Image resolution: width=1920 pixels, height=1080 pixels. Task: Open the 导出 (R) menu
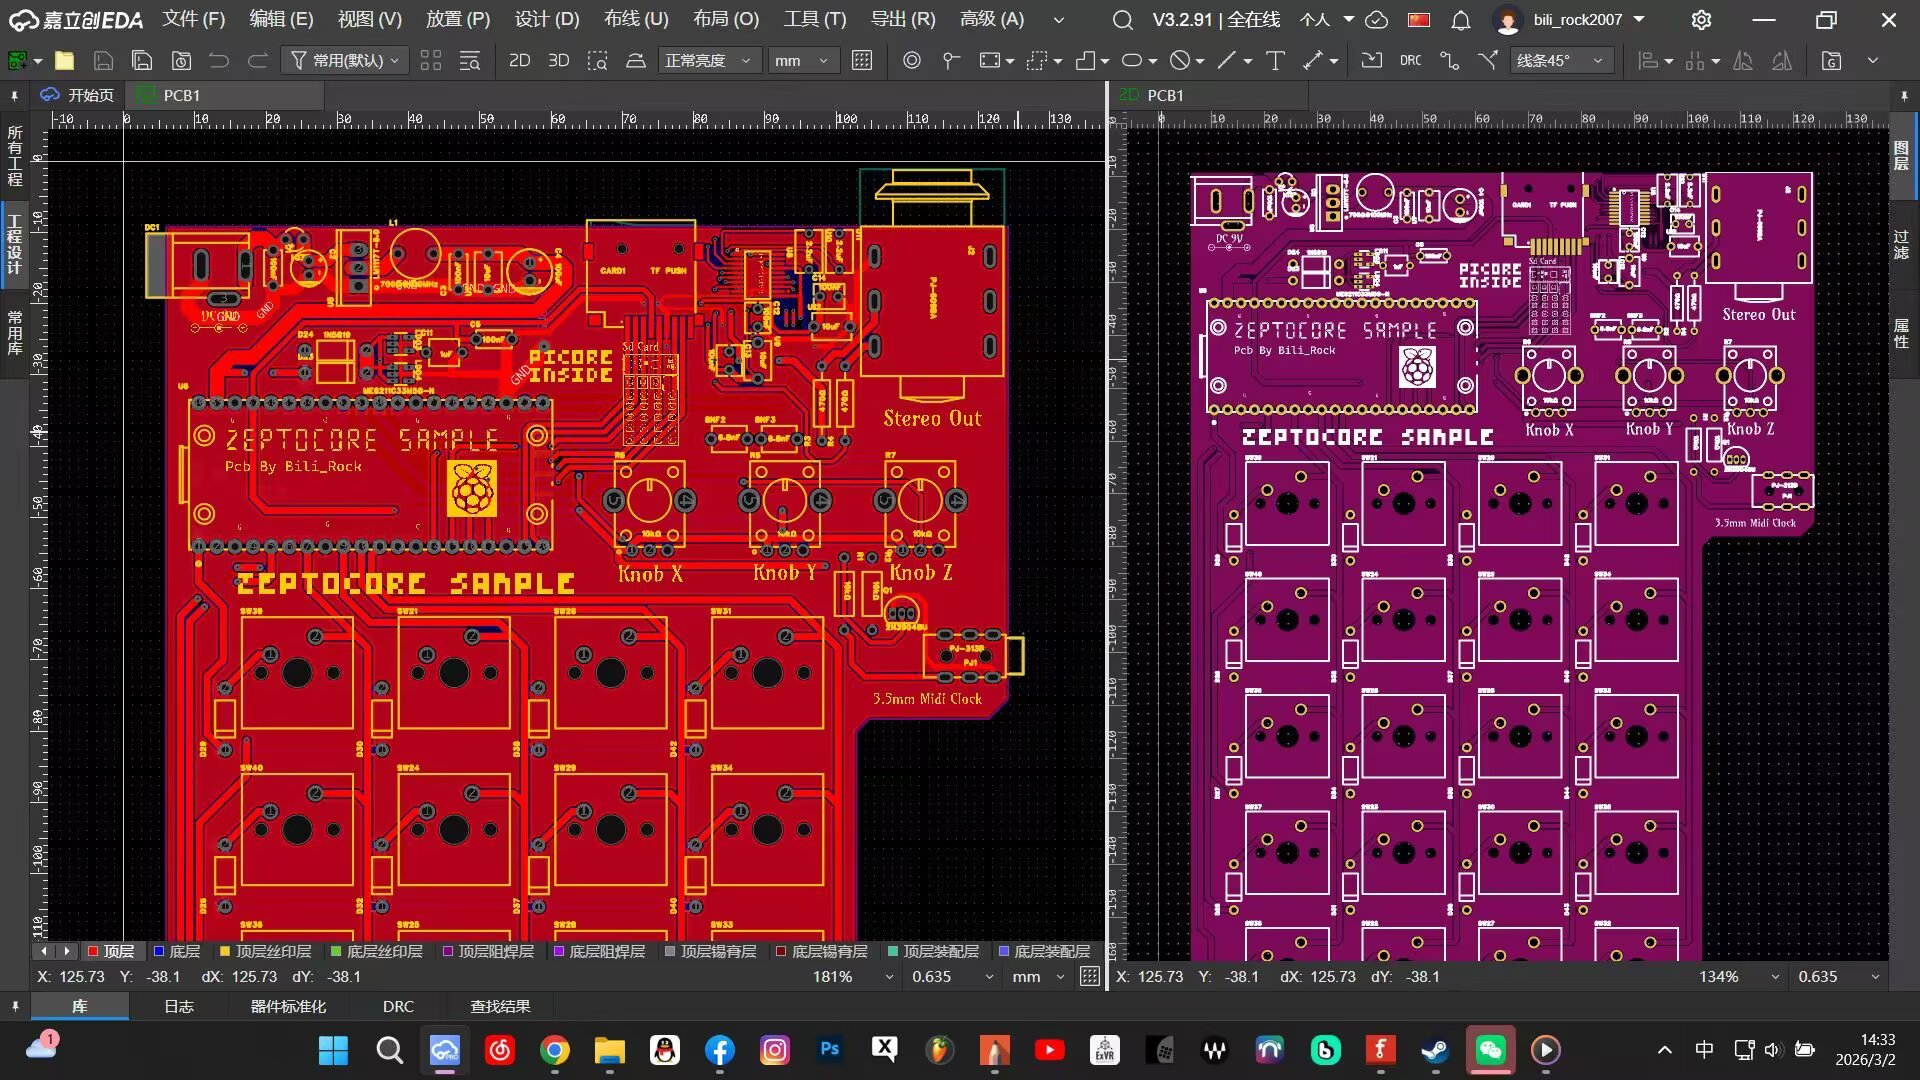(x=903, y=20)
